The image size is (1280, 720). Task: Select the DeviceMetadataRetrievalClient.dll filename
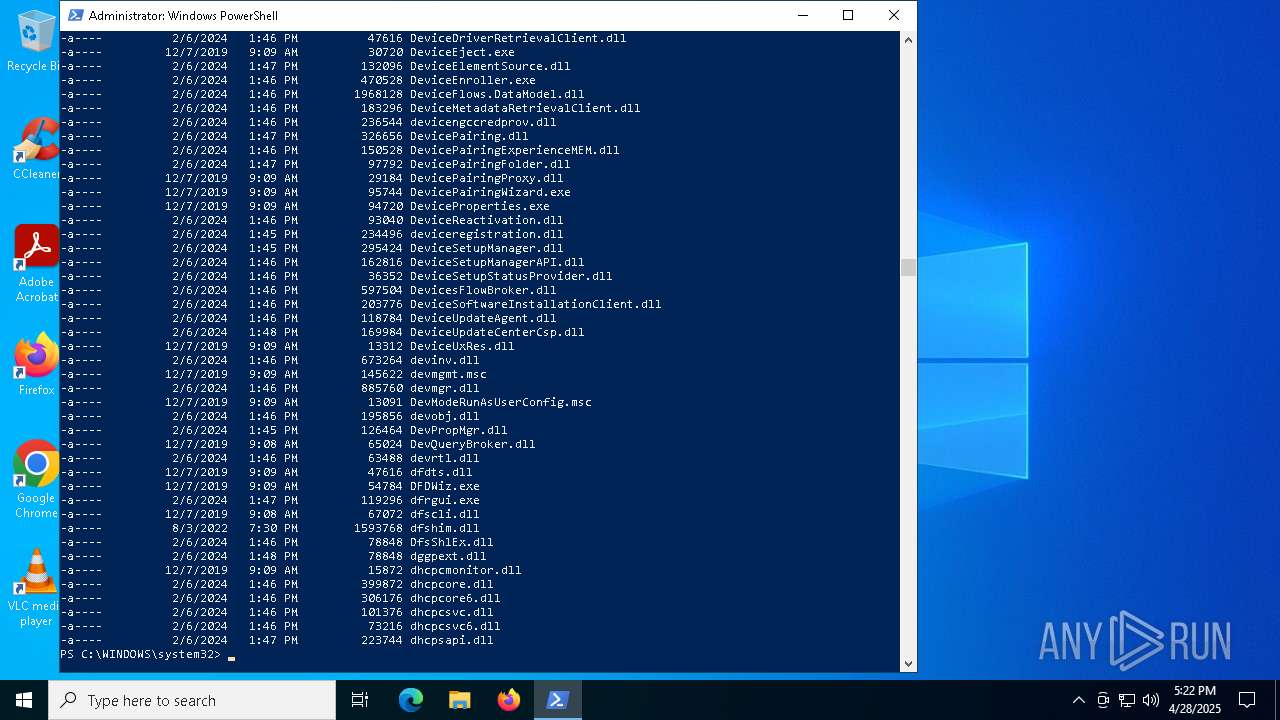[525, 108]
